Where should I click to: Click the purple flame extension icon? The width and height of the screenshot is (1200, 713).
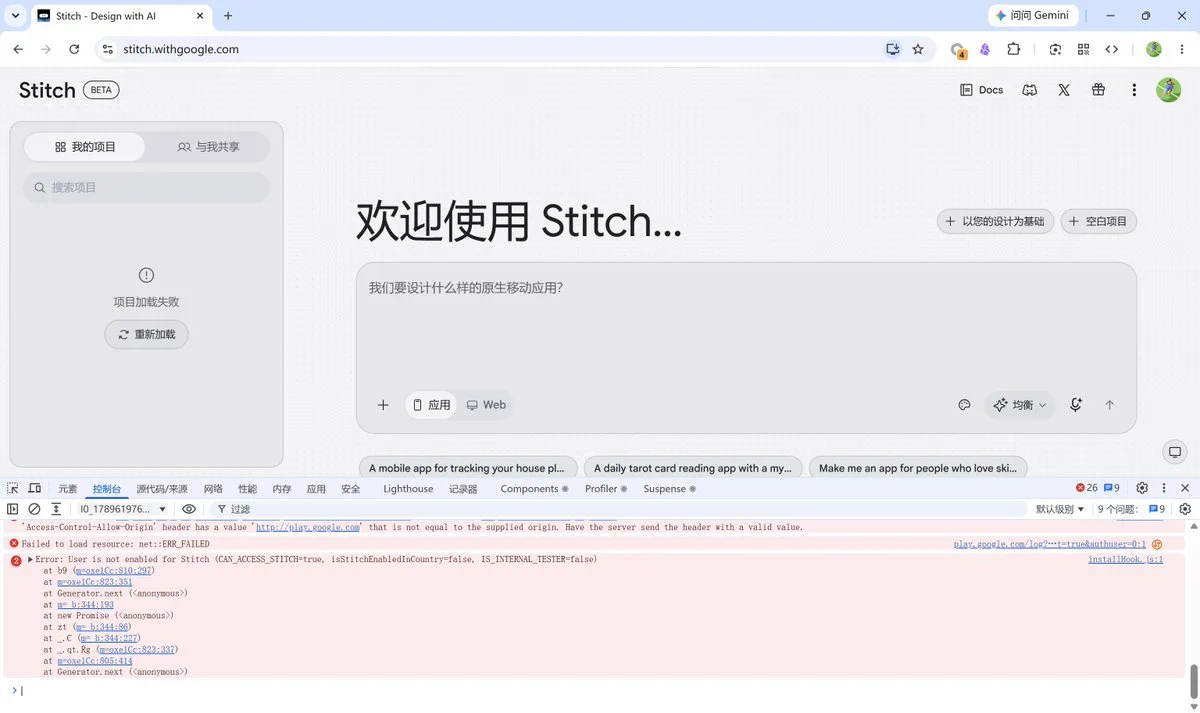point(985,49)
